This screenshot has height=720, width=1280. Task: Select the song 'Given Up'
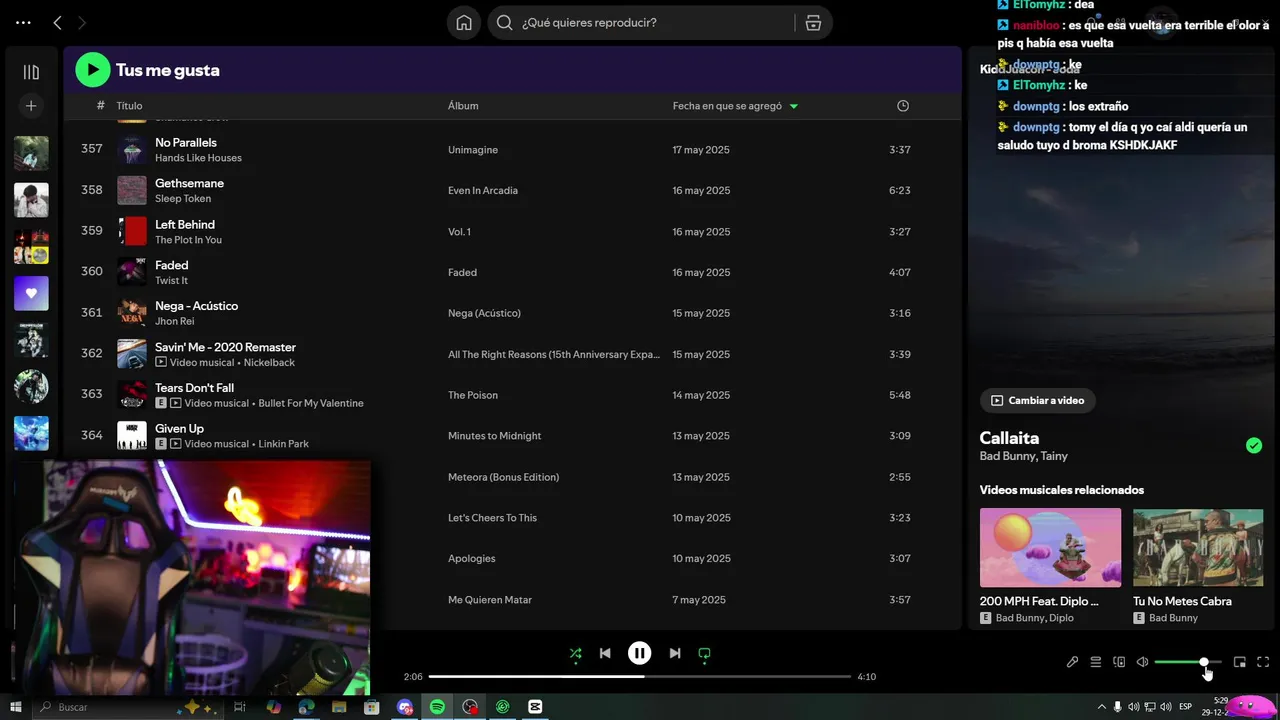(179, 428)
